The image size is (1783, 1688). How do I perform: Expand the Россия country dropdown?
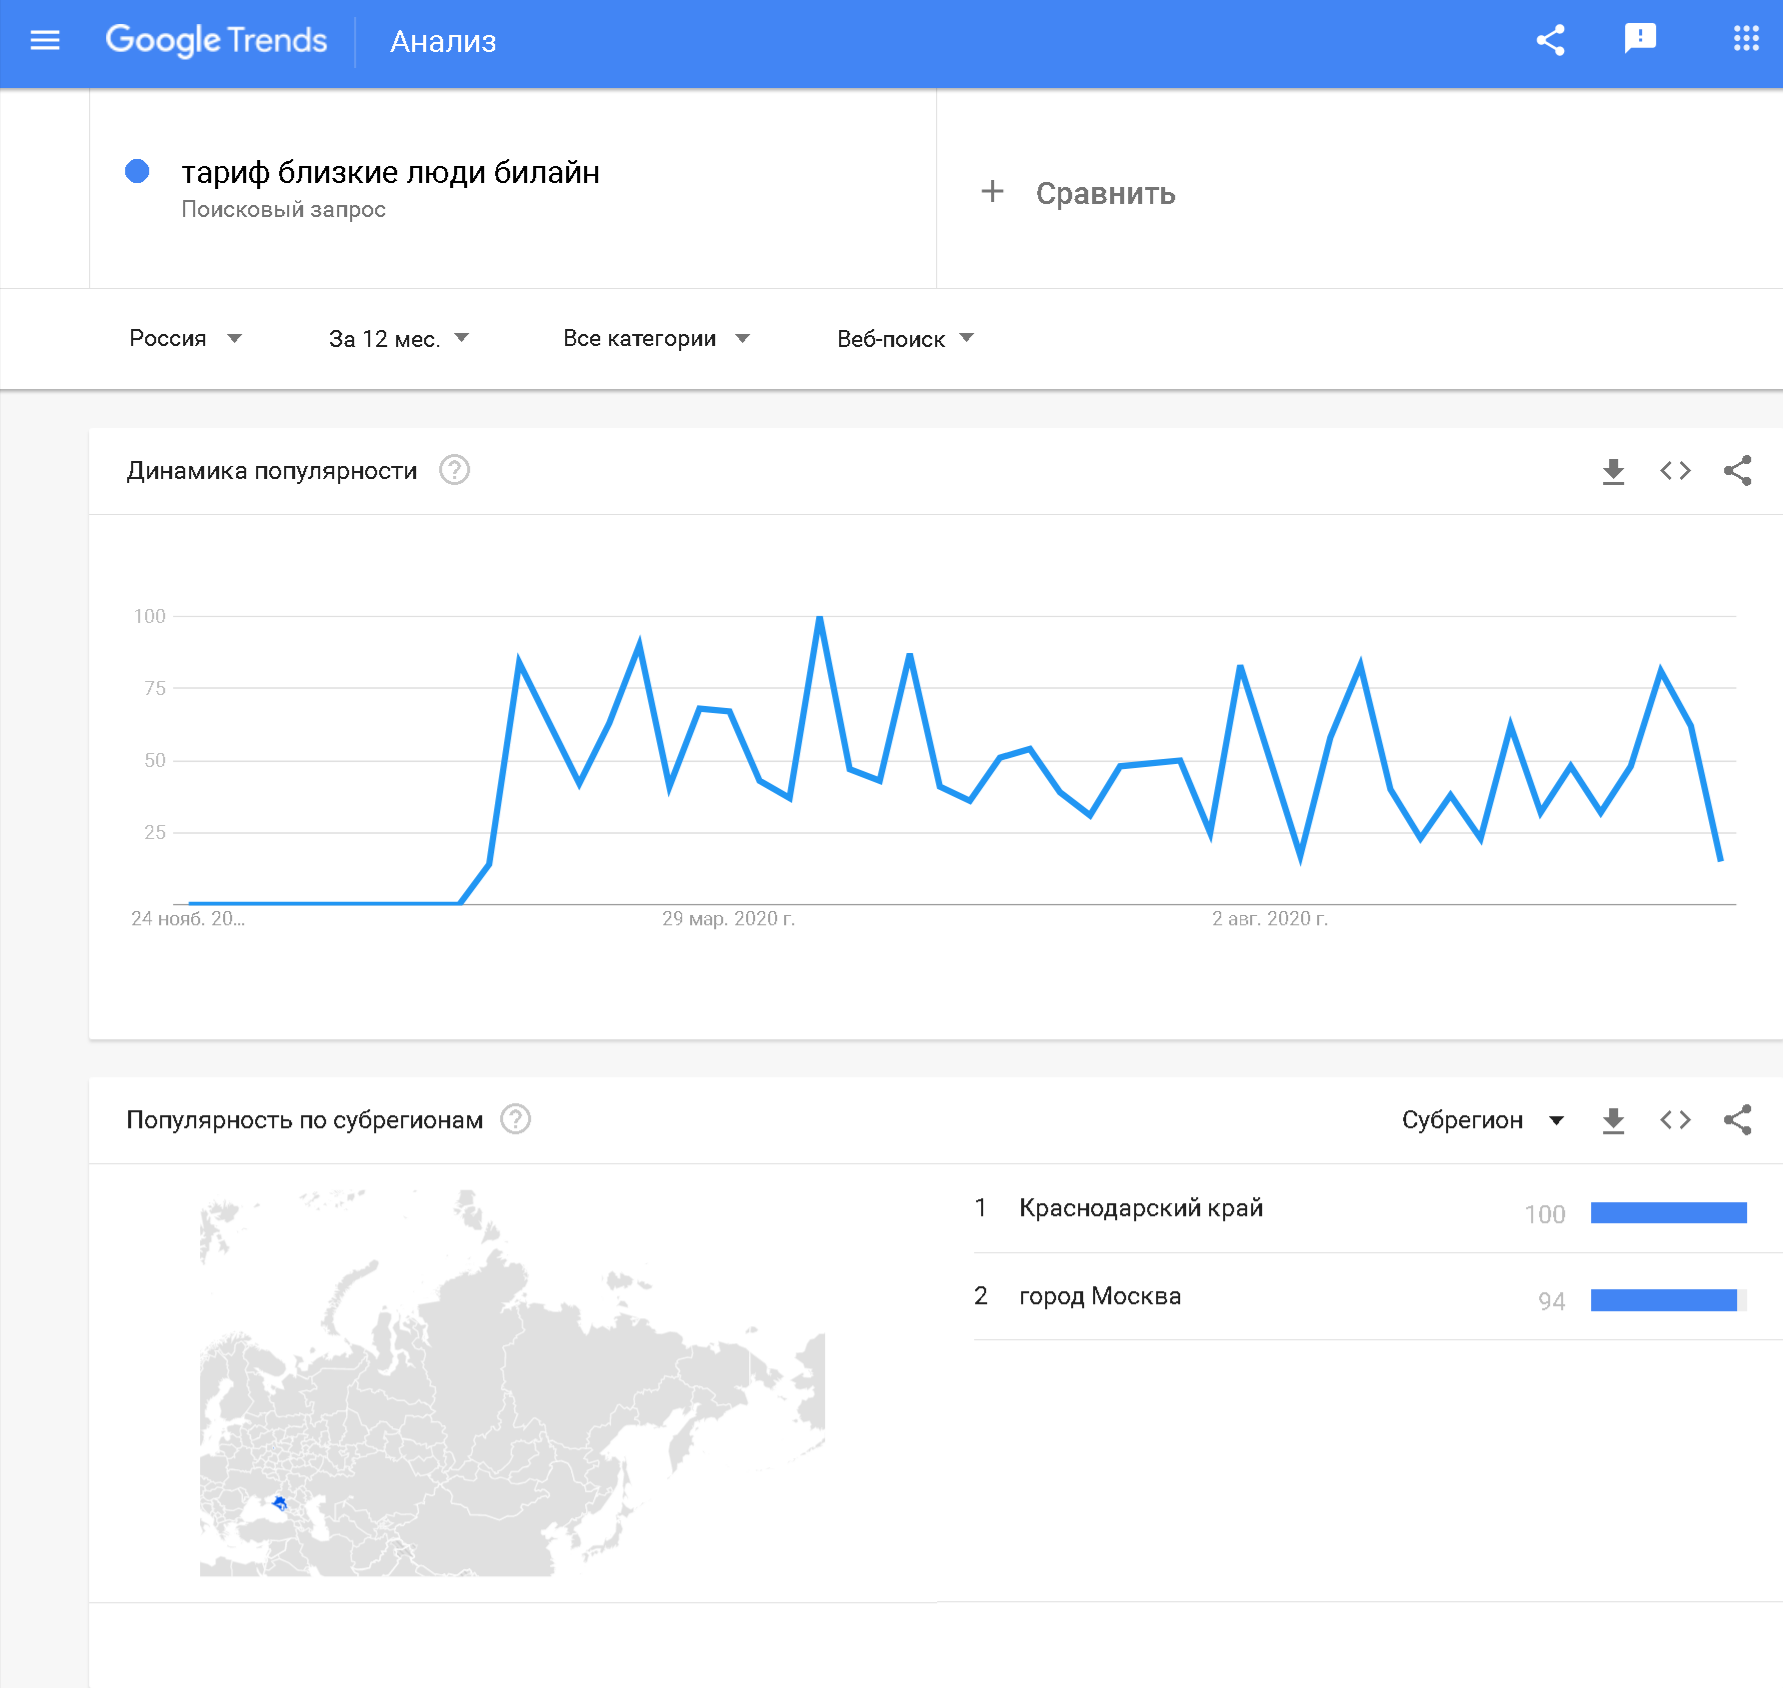click(x=185, y=339)
